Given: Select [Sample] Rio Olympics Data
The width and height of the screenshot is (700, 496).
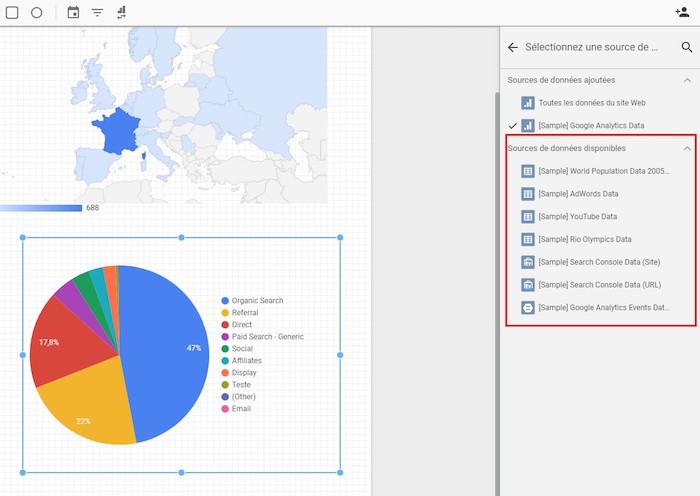Looking at the screenshot, I should point(584,239).
